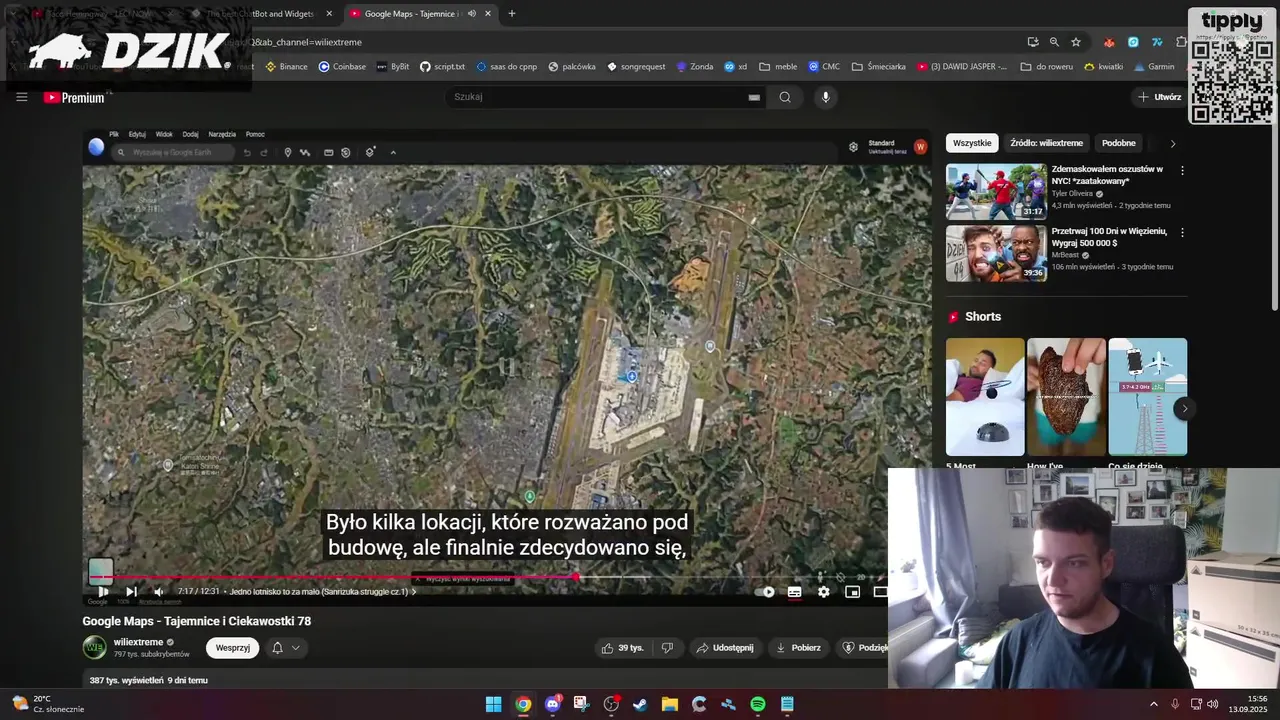1280x720 pixels.
Task: Select the Podobne filter chip
Action: click(x=1119, y=143)
